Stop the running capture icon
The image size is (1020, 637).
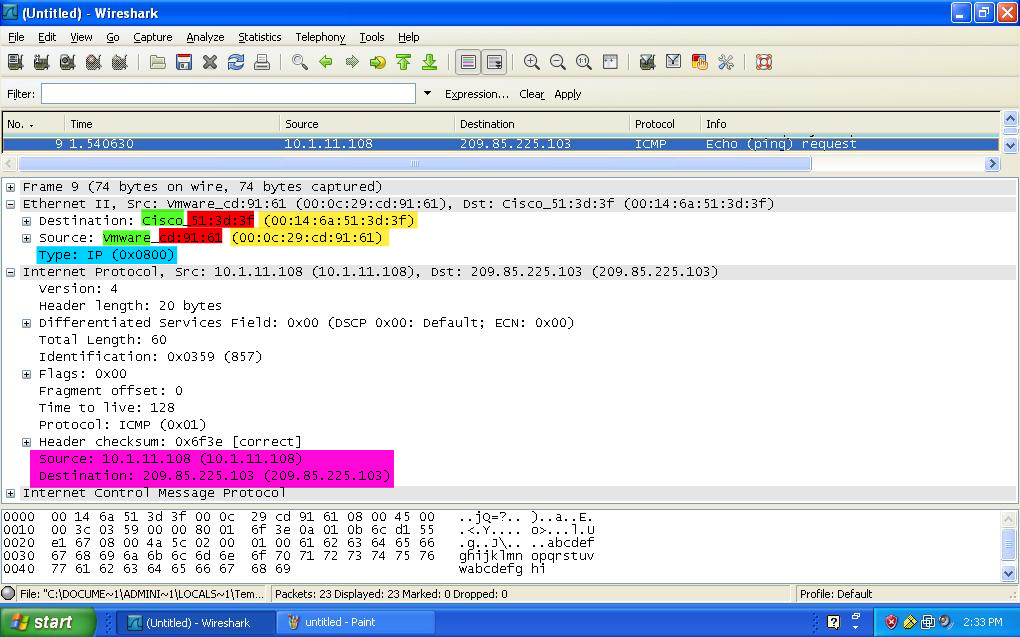click(94, 62)
